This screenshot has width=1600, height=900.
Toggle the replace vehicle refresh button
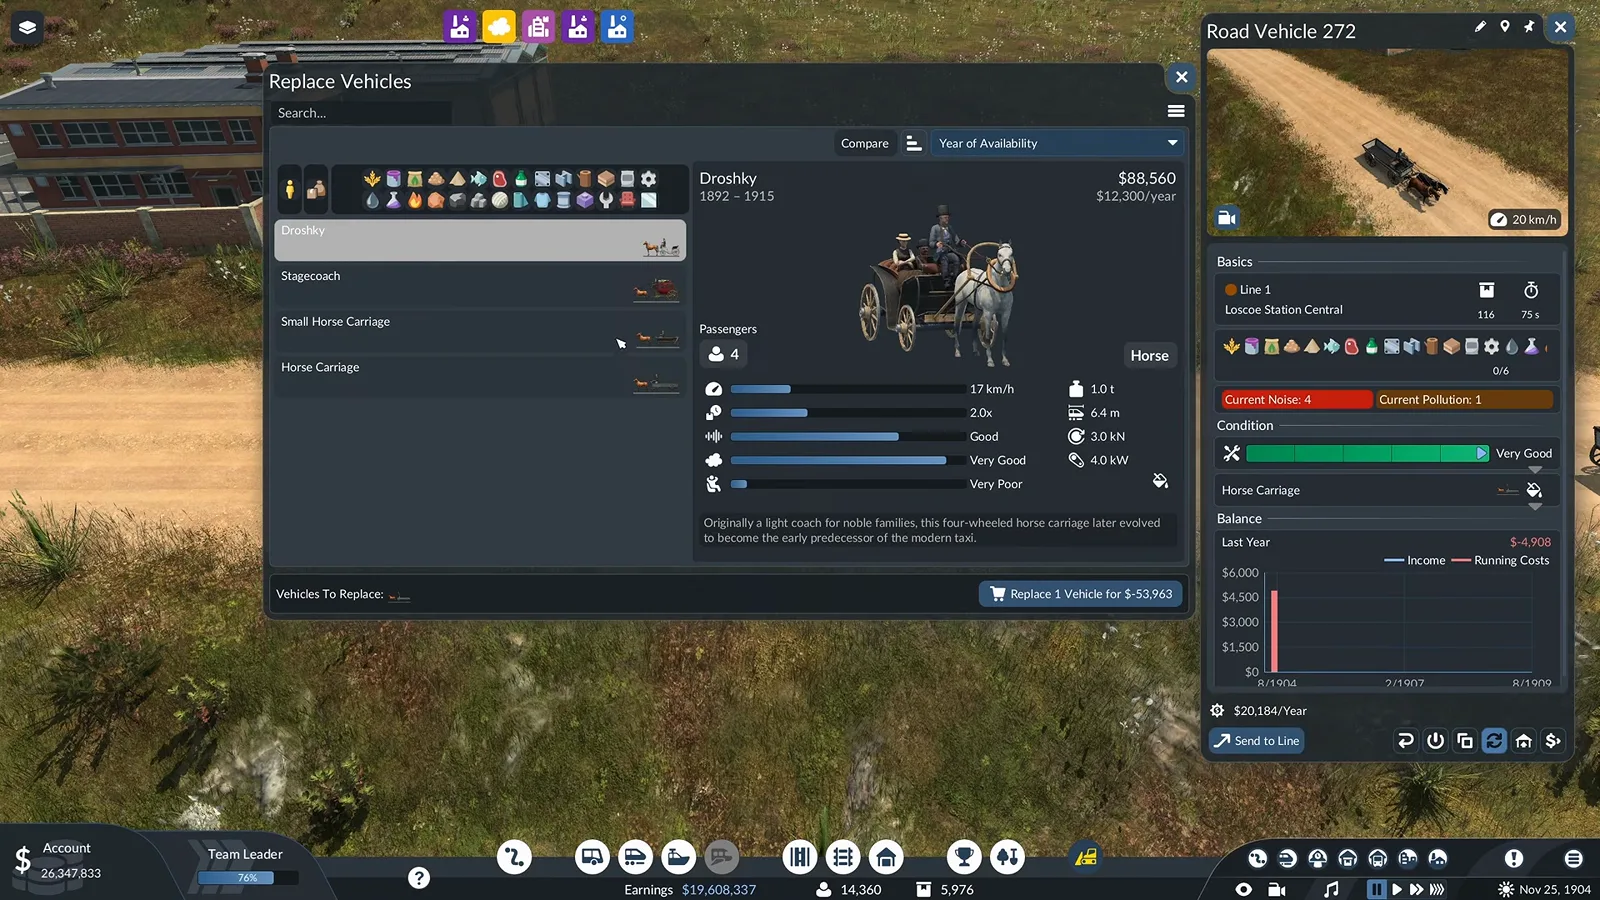(x=1494, y=741)
